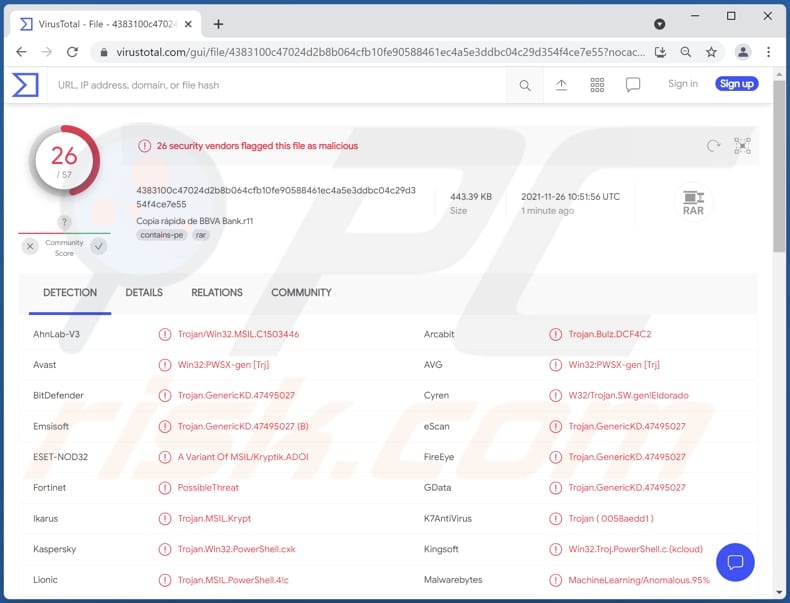790x603 pixels.
Task: Switch to the RELATIONS tab
Action: pos(217,293)
